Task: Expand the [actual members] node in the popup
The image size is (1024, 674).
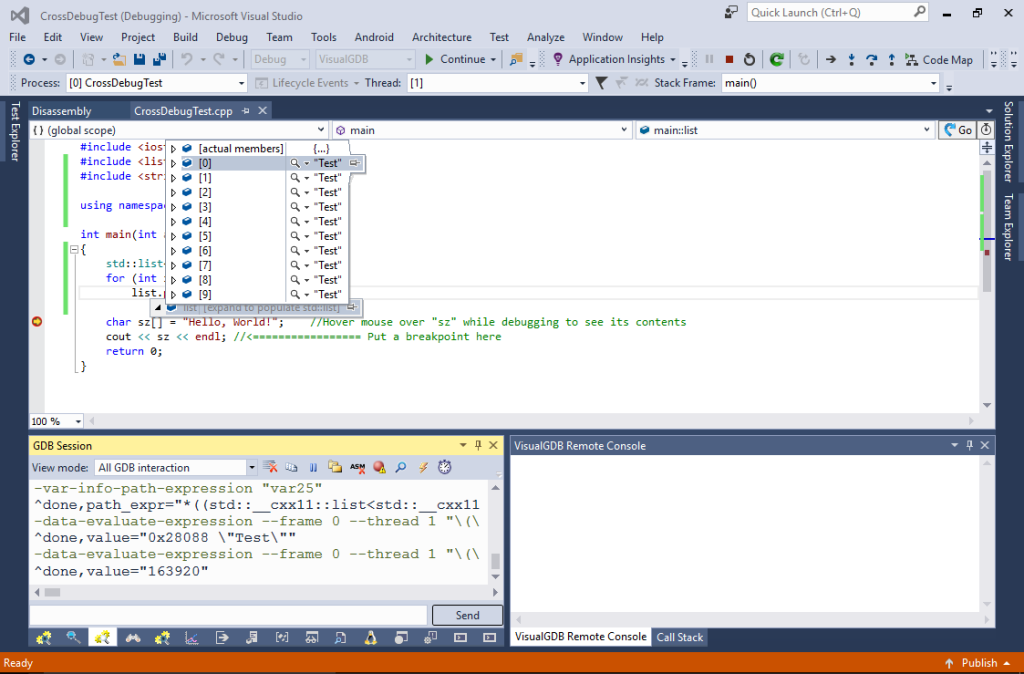Action: click(x=172, y=147)
